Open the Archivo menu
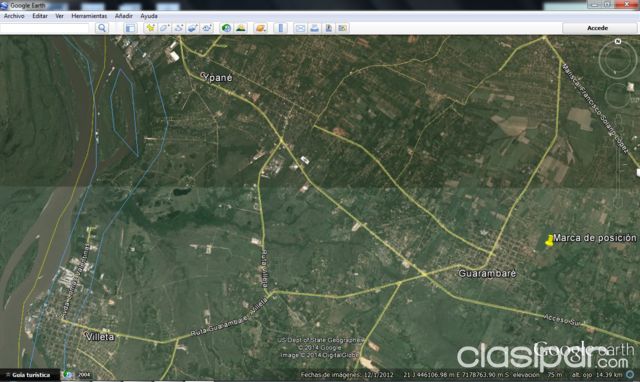Image resolution: width=640 pixels, height=382 pixels. pos(14,16)
